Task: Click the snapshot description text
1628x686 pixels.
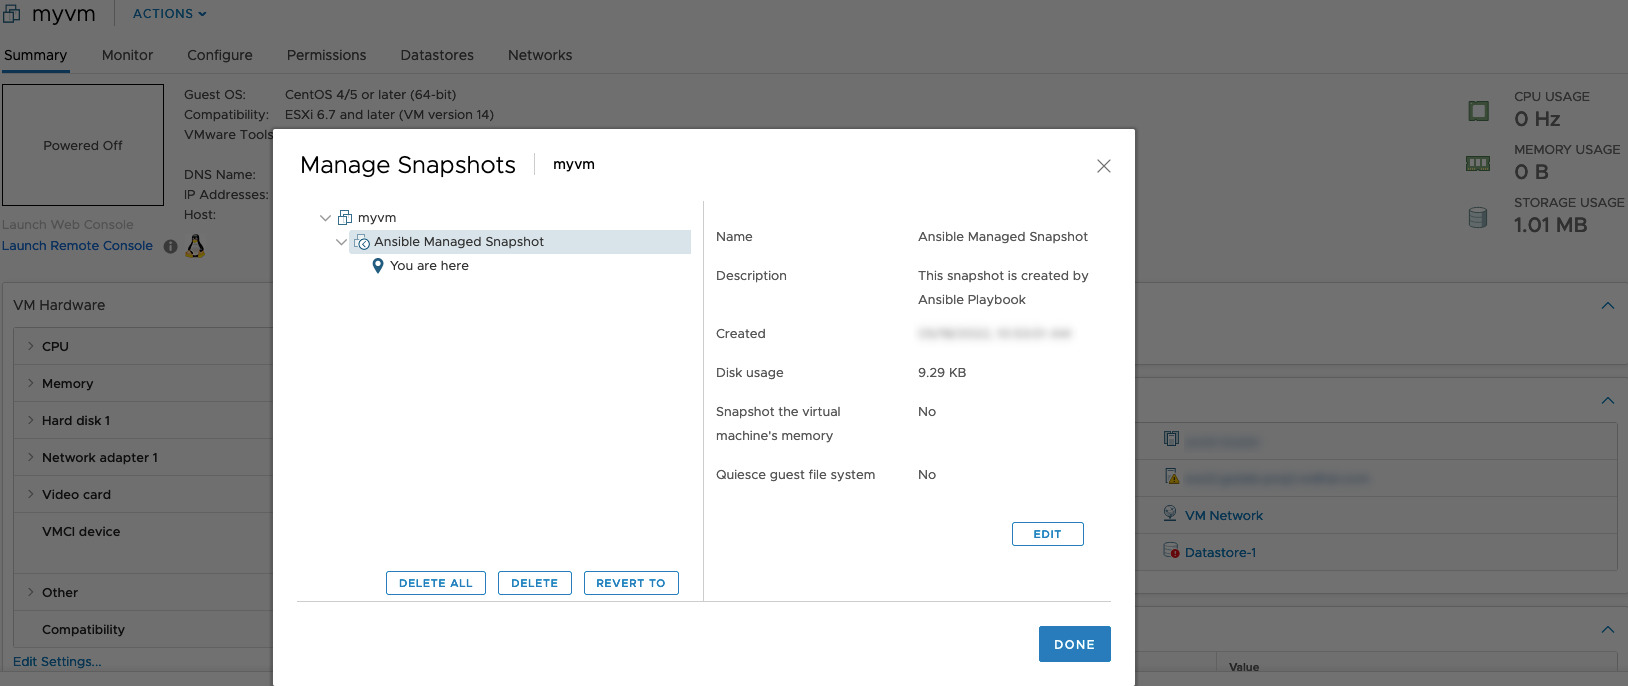Action: point(1003,288)
